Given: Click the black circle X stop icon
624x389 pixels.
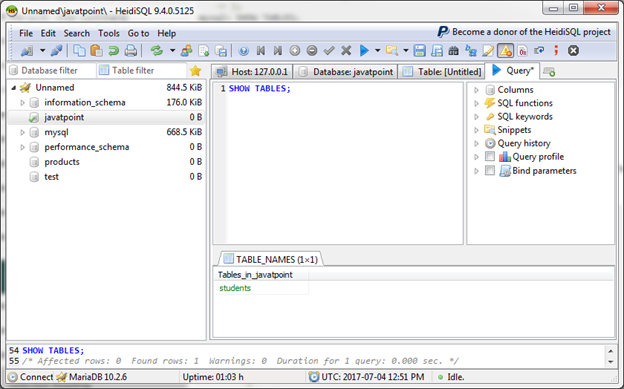Looking at the screenshot, I should [573, 51].
